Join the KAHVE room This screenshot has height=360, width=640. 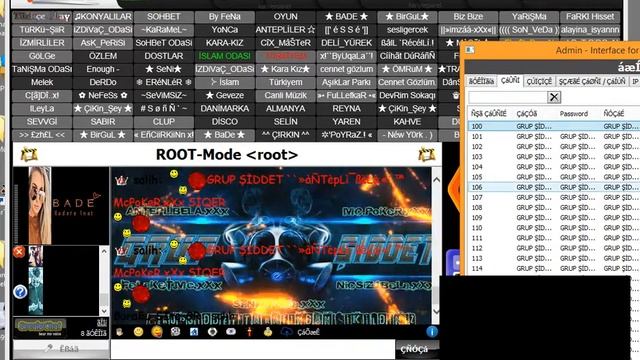pyautogui.click(x=407, y=122)
